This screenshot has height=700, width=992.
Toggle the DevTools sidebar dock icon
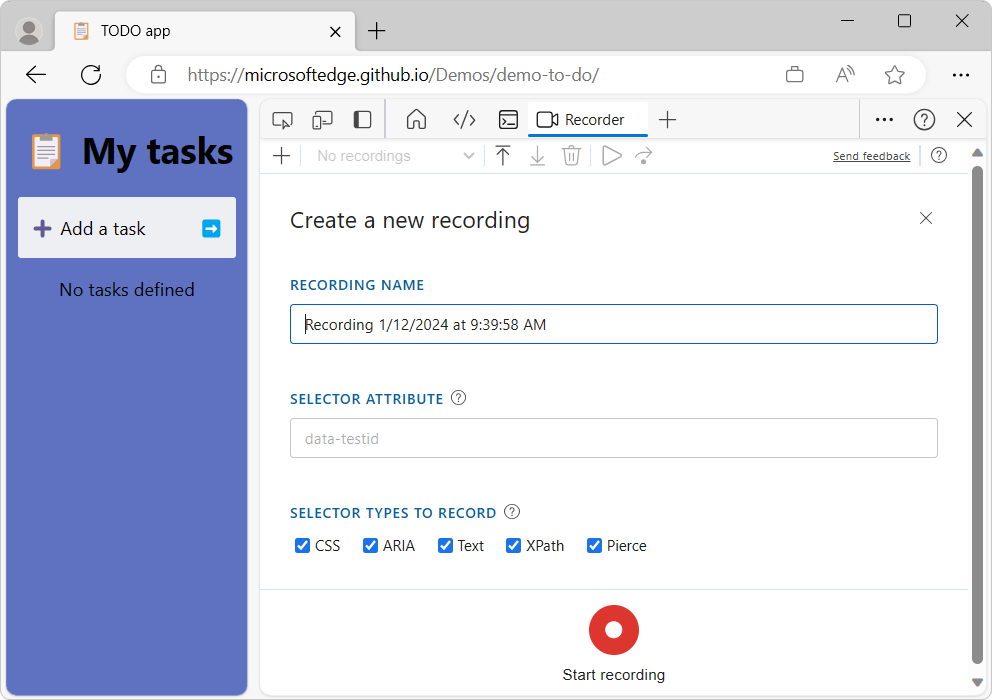click(362, 120)
